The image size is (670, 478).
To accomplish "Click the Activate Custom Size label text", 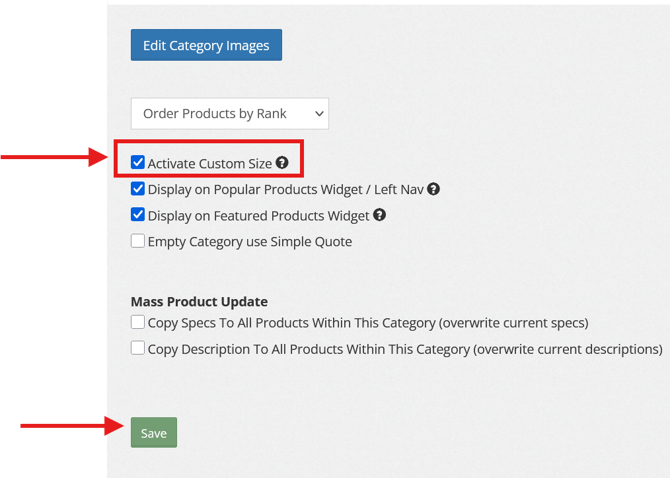I will point(210,163).
